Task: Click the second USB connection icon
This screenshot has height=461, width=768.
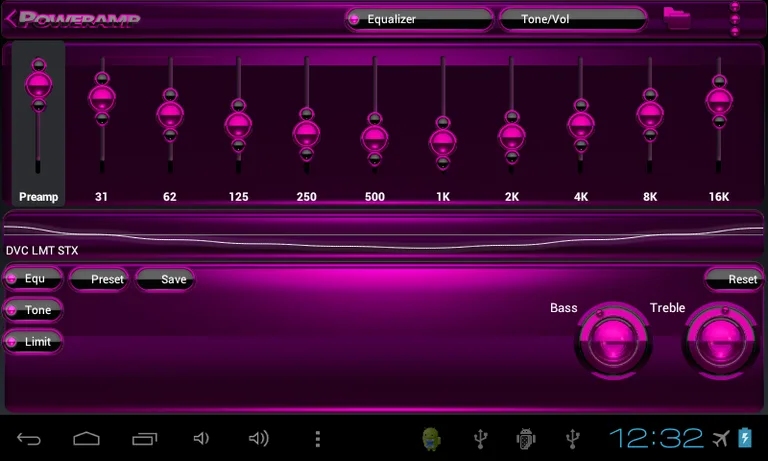Action: pos(573,438)
